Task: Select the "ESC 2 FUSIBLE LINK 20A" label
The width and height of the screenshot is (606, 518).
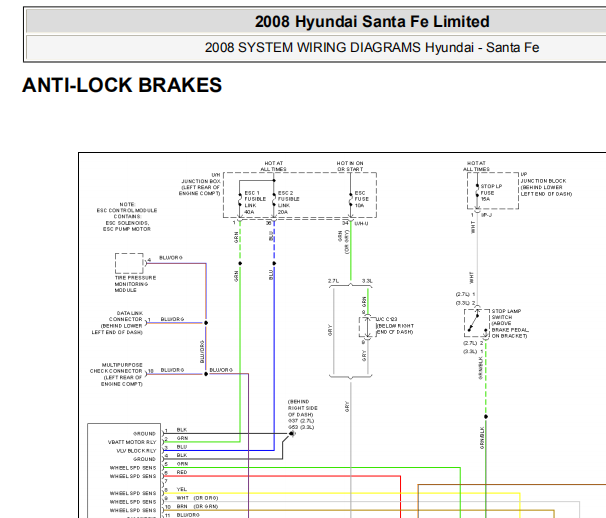Action: point(288,203)
